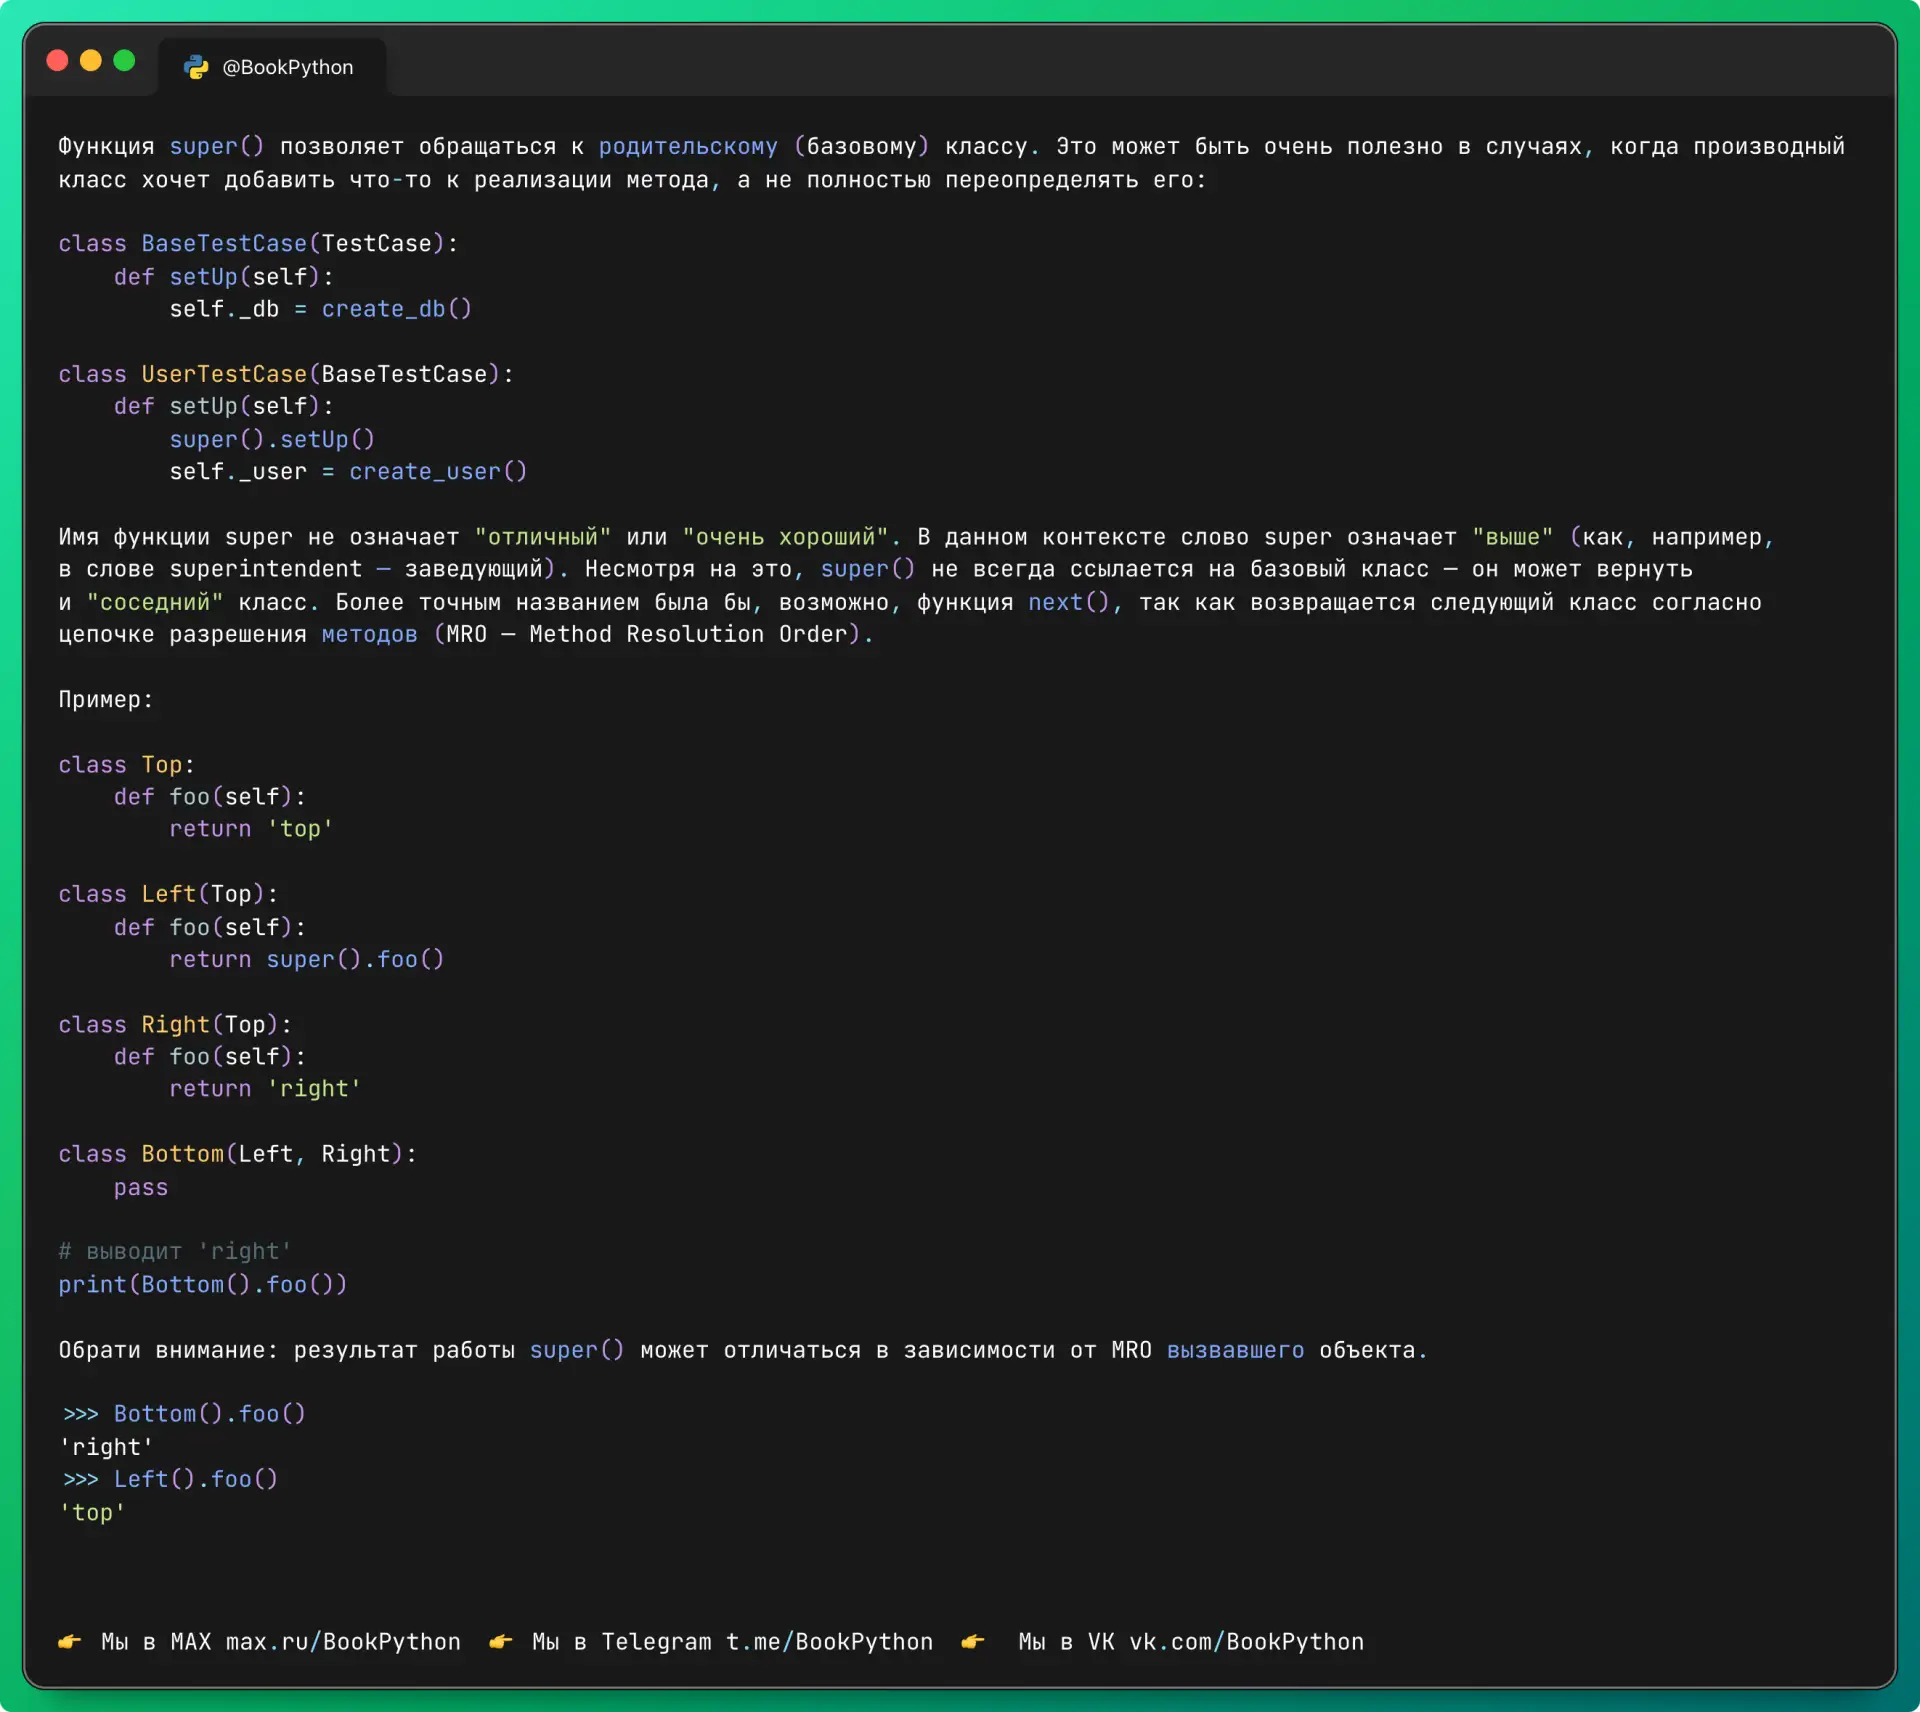Click the word 'вызвавшего' in the note
This screenshot has width=1920, height=1712.
click(1235, 1350)
